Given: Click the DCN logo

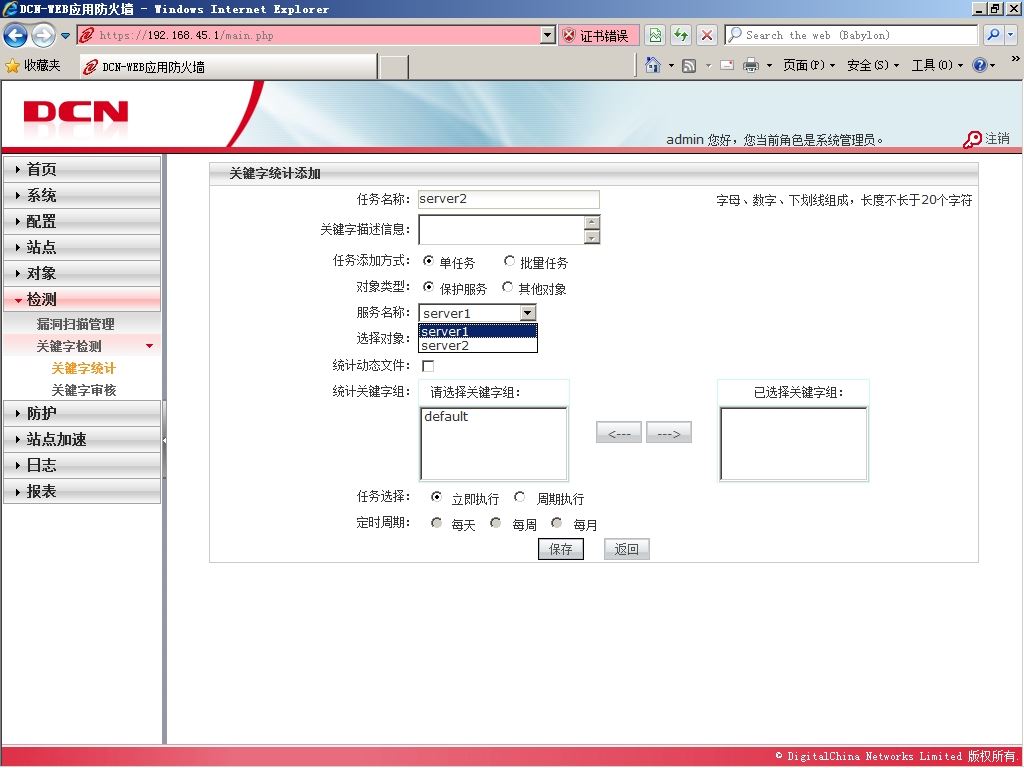Looking at the screenshot, I should (76, 112).
